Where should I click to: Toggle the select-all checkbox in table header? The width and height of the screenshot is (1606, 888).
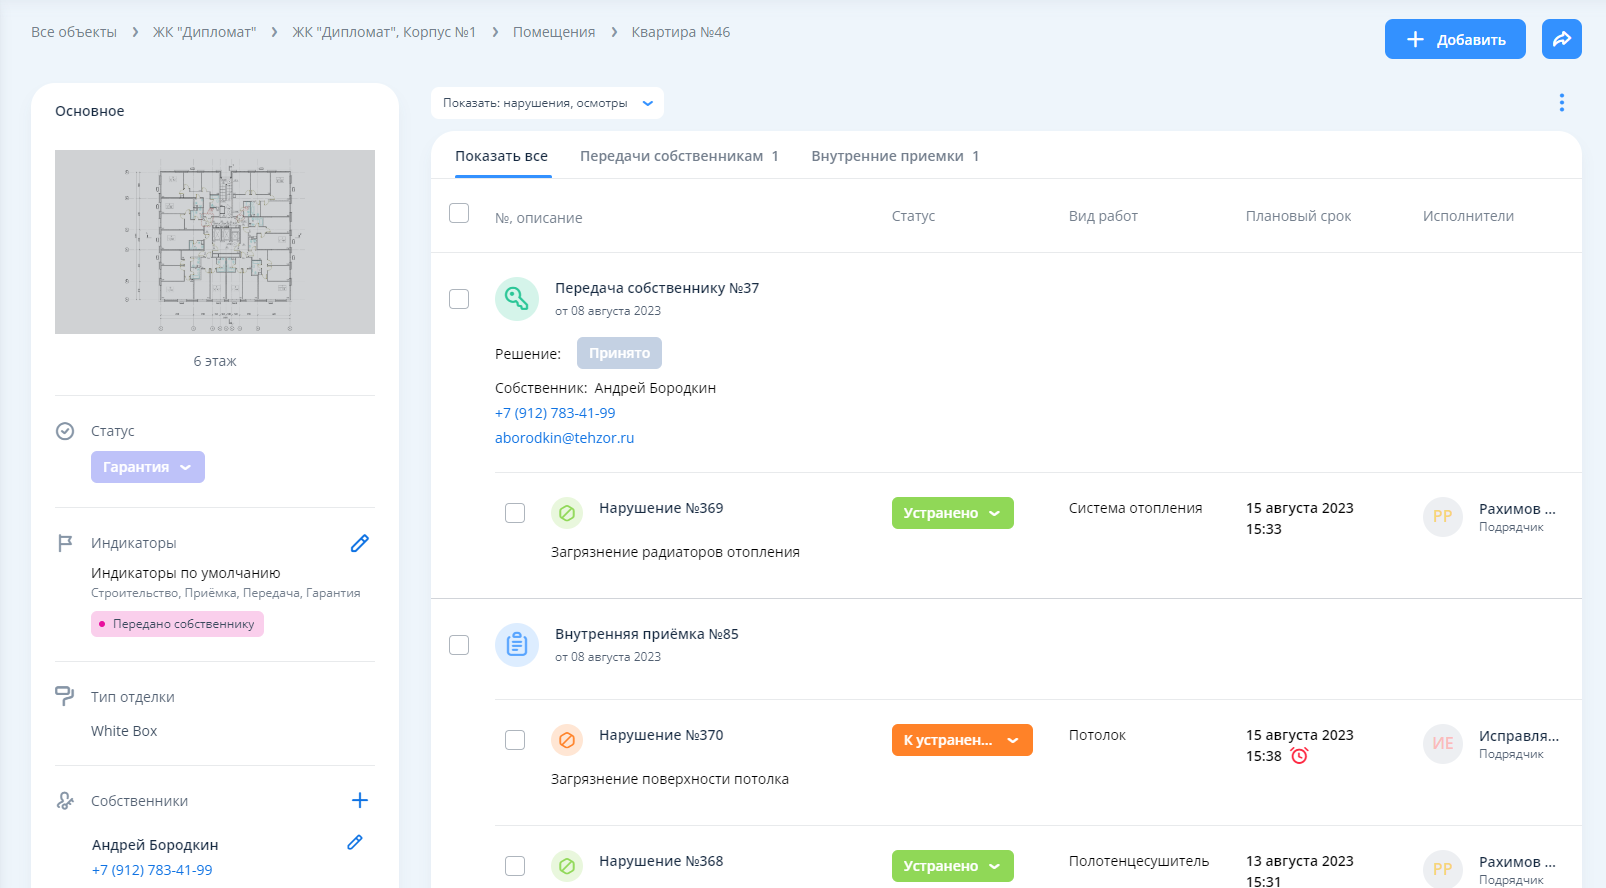click(459, 213)
